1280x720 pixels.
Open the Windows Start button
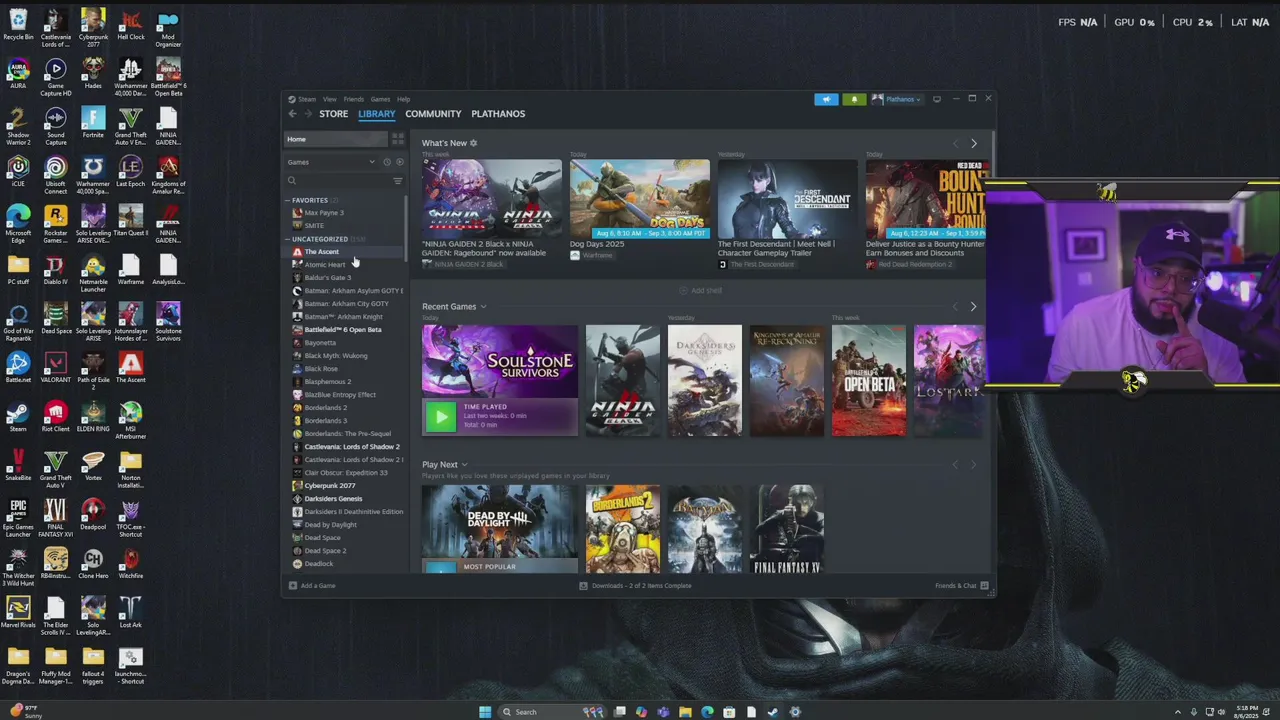(485, 712)
